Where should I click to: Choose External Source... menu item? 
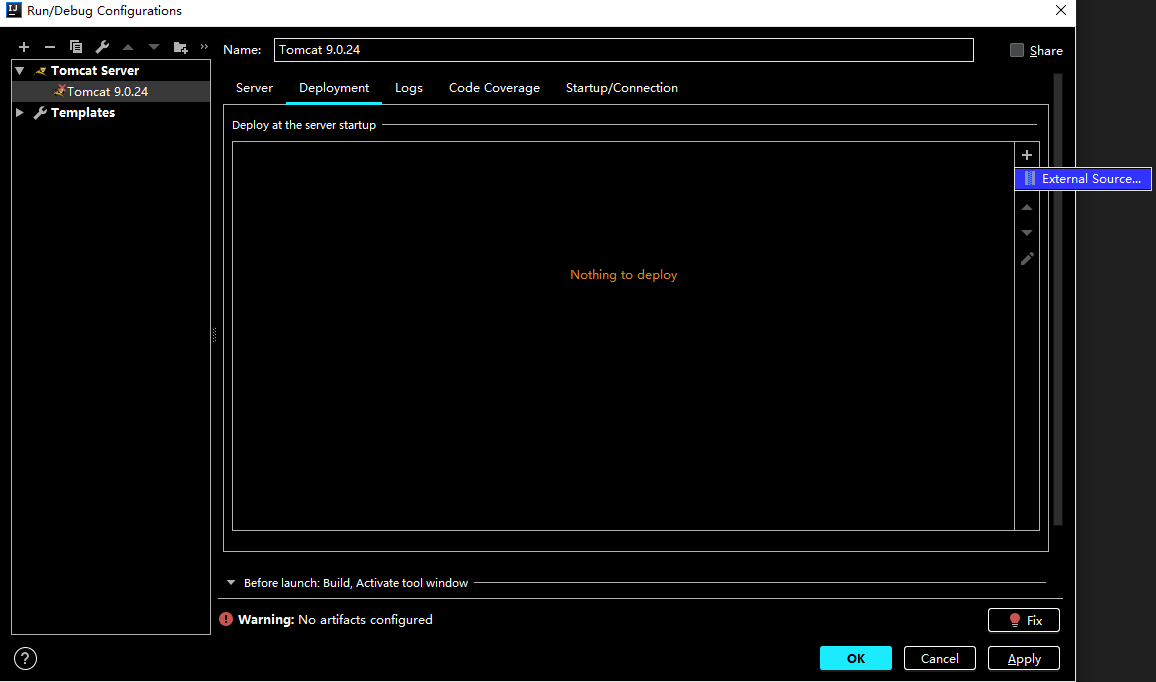[1083, 179]
